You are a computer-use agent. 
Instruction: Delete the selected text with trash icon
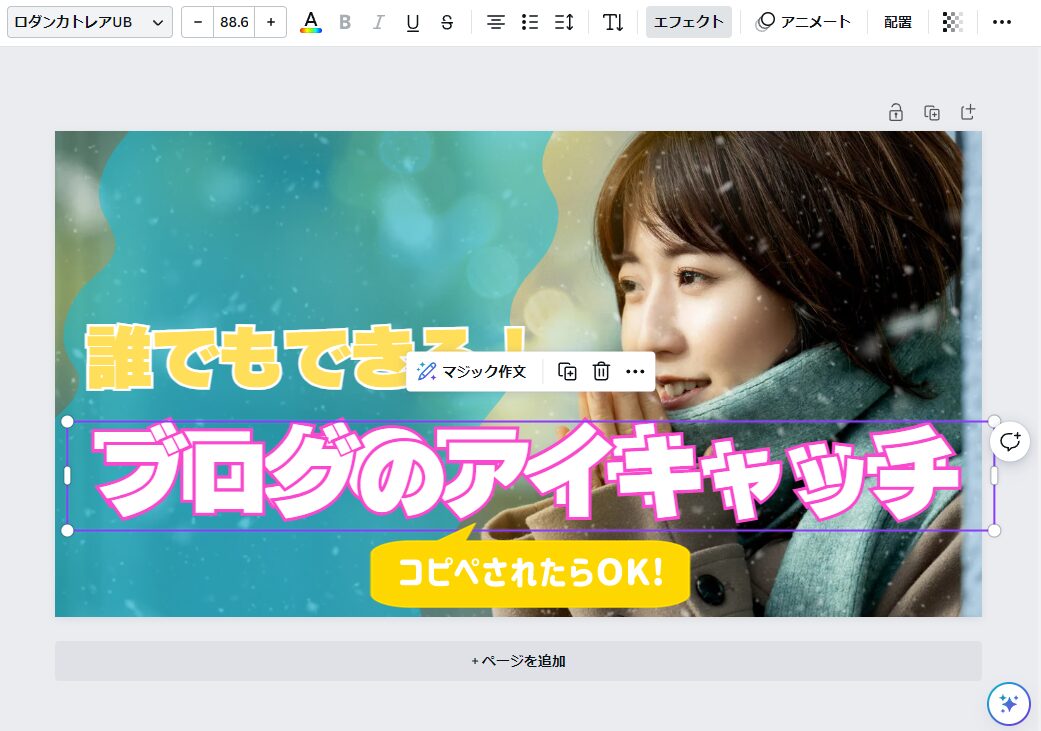click(601, 371)
